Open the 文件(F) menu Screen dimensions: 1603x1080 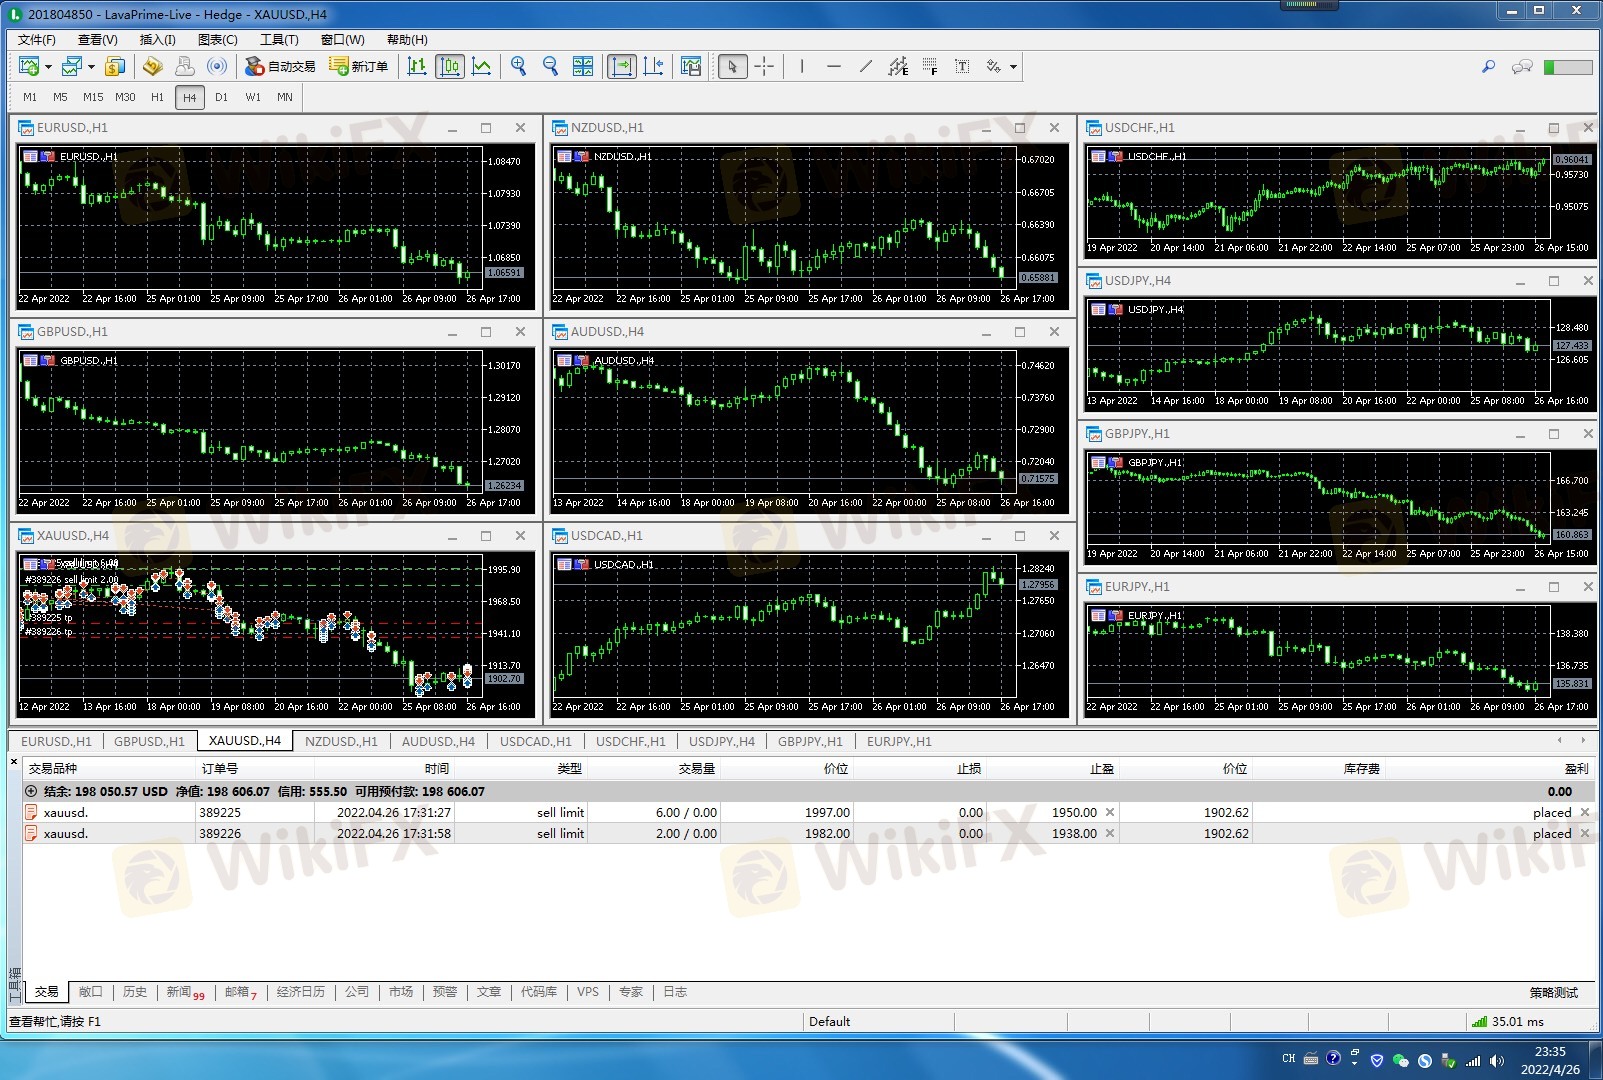pyautogui.click(x=37, y=40)
